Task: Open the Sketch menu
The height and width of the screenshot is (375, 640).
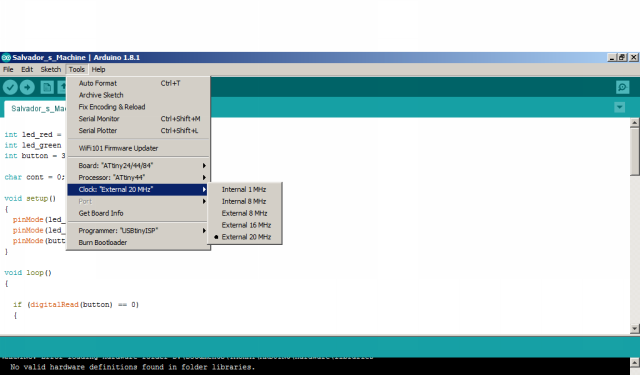Action: point(51,69)
